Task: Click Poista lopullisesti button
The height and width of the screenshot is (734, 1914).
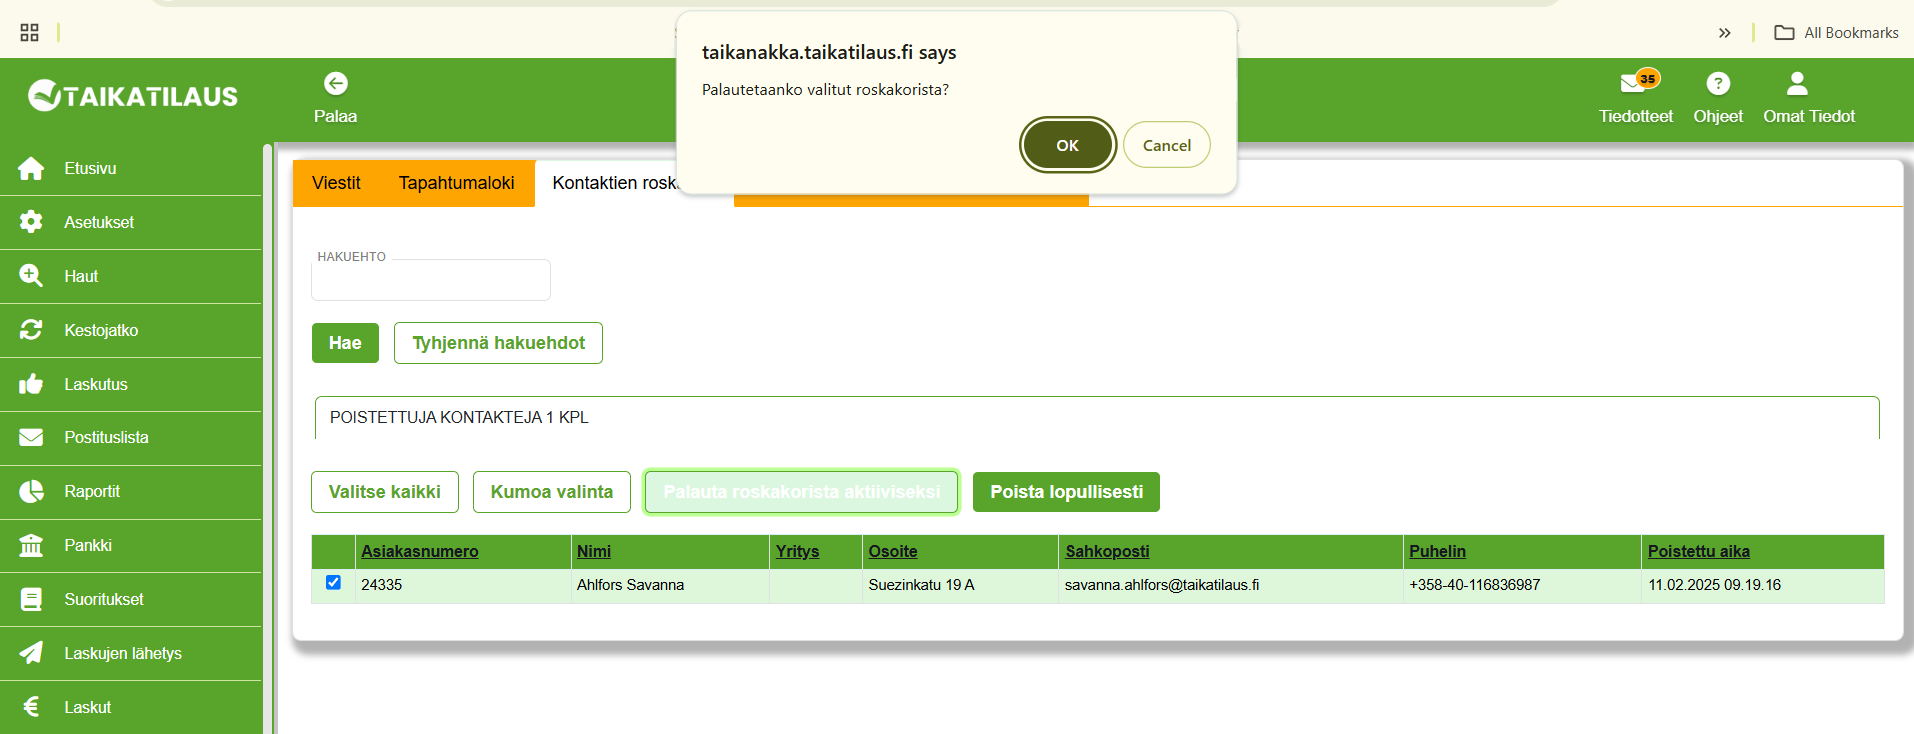Action: click(1066, 492)
